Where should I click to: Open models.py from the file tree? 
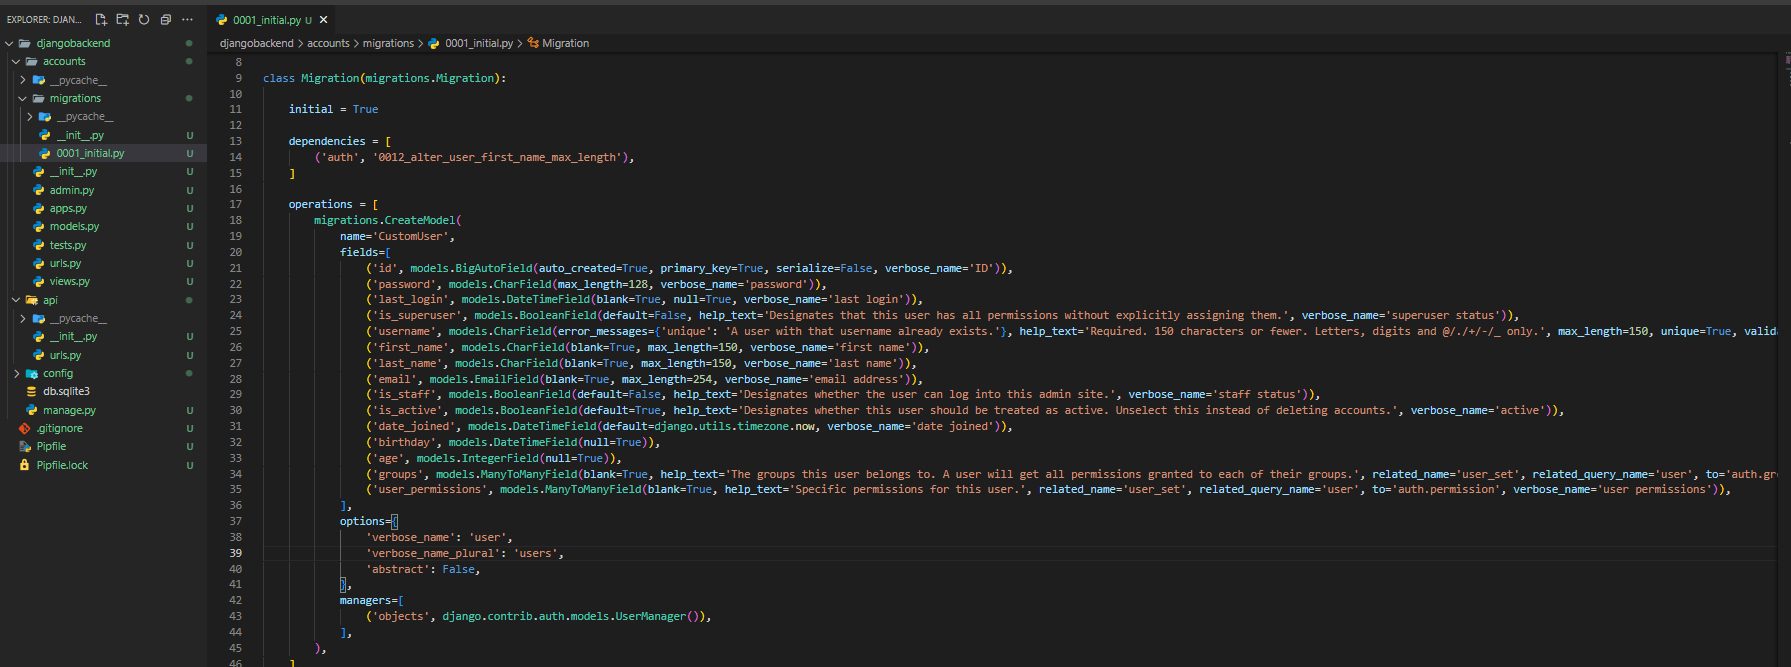[x=74, y=227]
